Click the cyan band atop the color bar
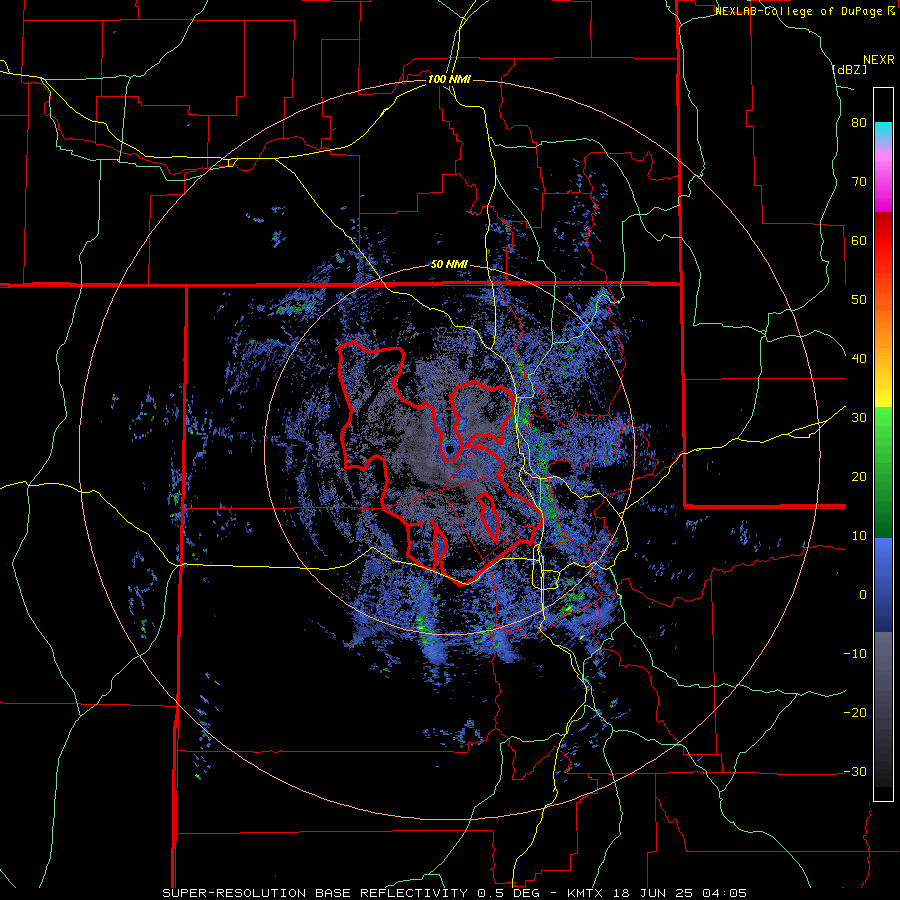This screenshot has width=900, height=900. [x=883, y=131]
